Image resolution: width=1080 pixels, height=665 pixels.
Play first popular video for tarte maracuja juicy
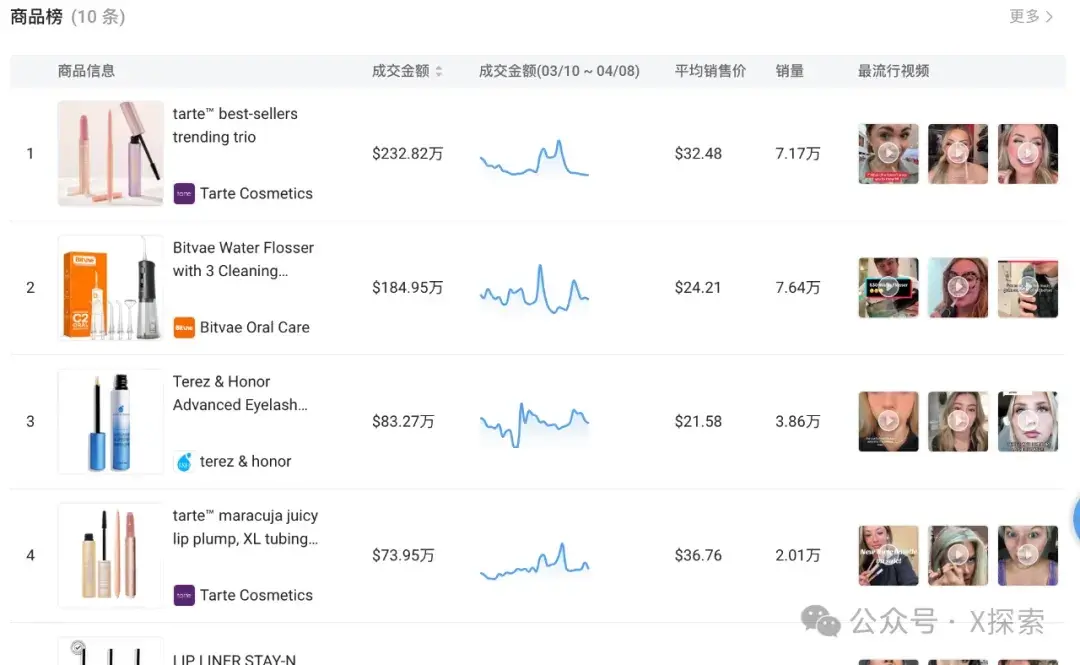(x=889, y=555)
